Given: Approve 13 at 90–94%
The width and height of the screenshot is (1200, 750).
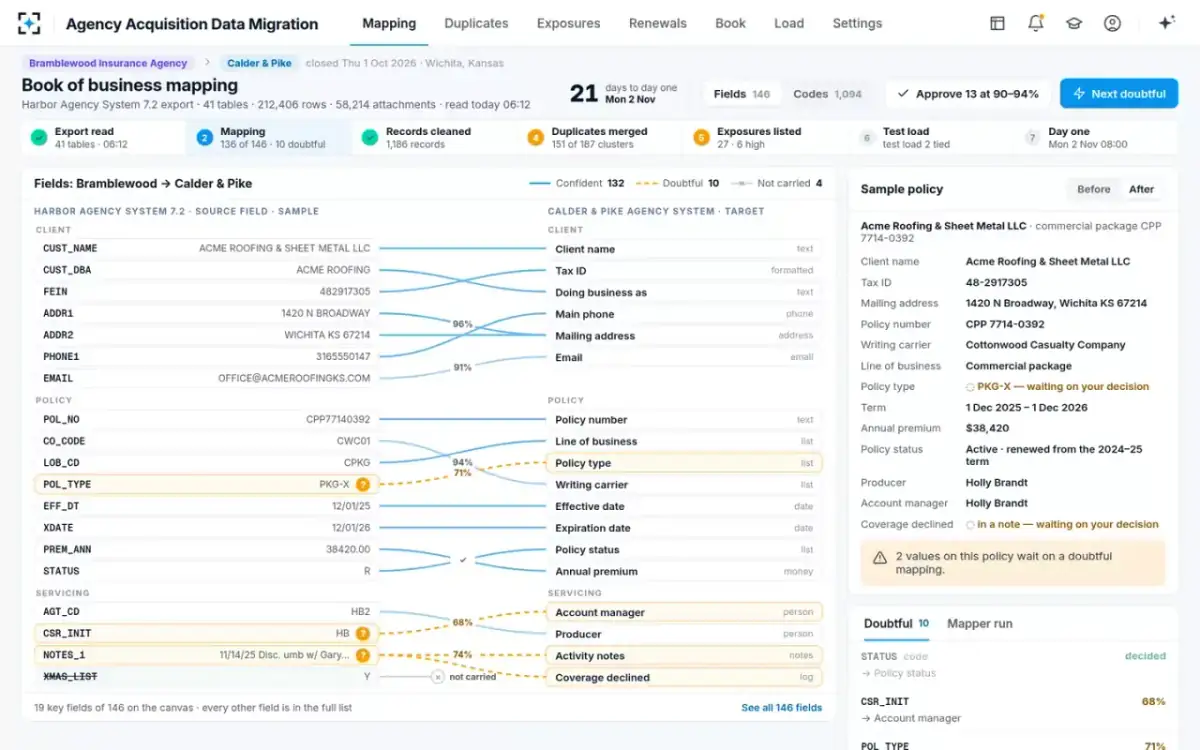Looking at the screenshot, I should [x=968, y=94].
